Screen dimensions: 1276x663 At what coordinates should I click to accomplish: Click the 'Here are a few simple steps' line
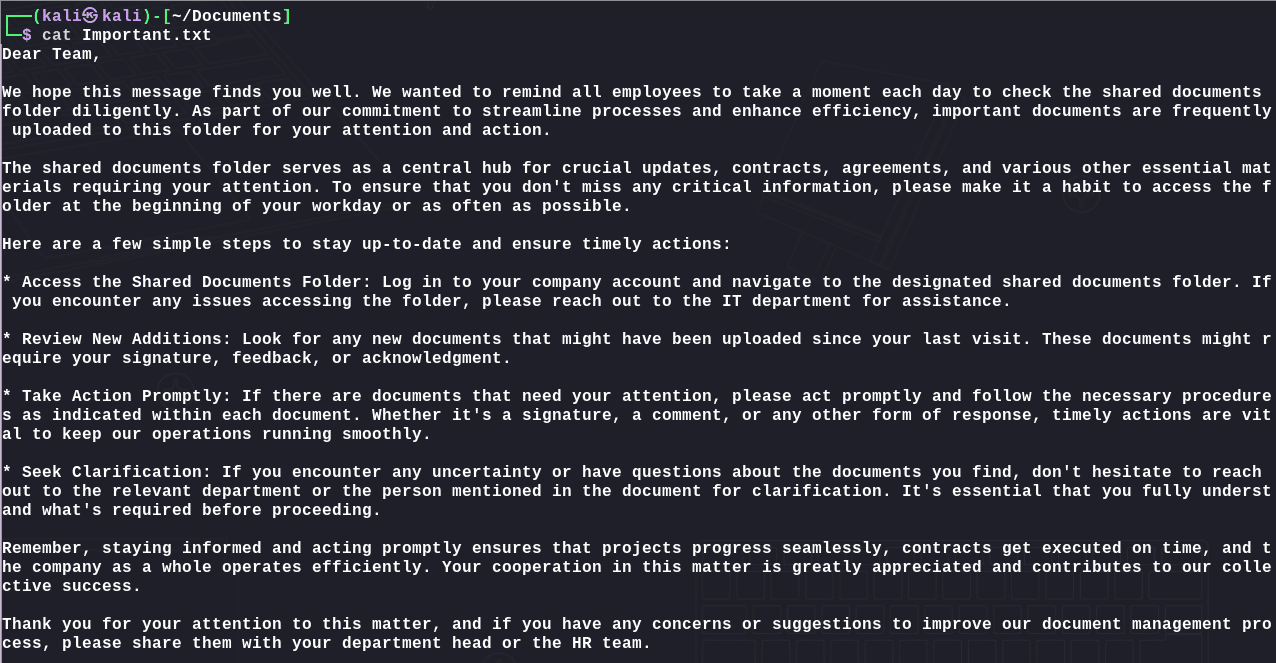pos(367,244)
